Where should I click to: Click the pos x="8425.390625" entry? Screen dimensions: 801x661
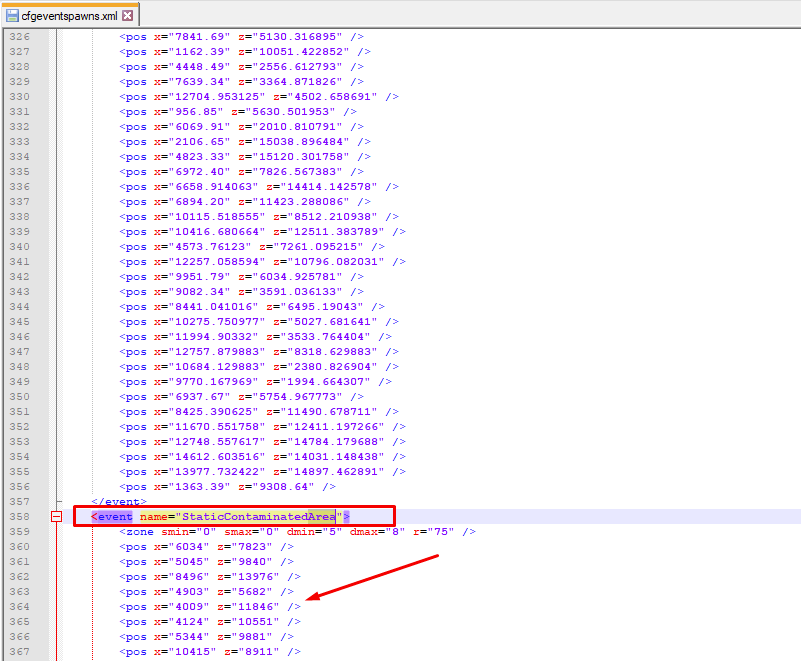259,412
